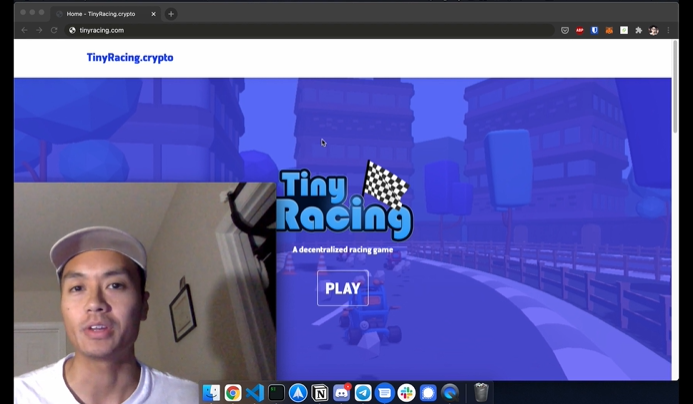Open Google Chrome from the dock
The width and height of the screenshot is (693, 404).
coord(233,393)
